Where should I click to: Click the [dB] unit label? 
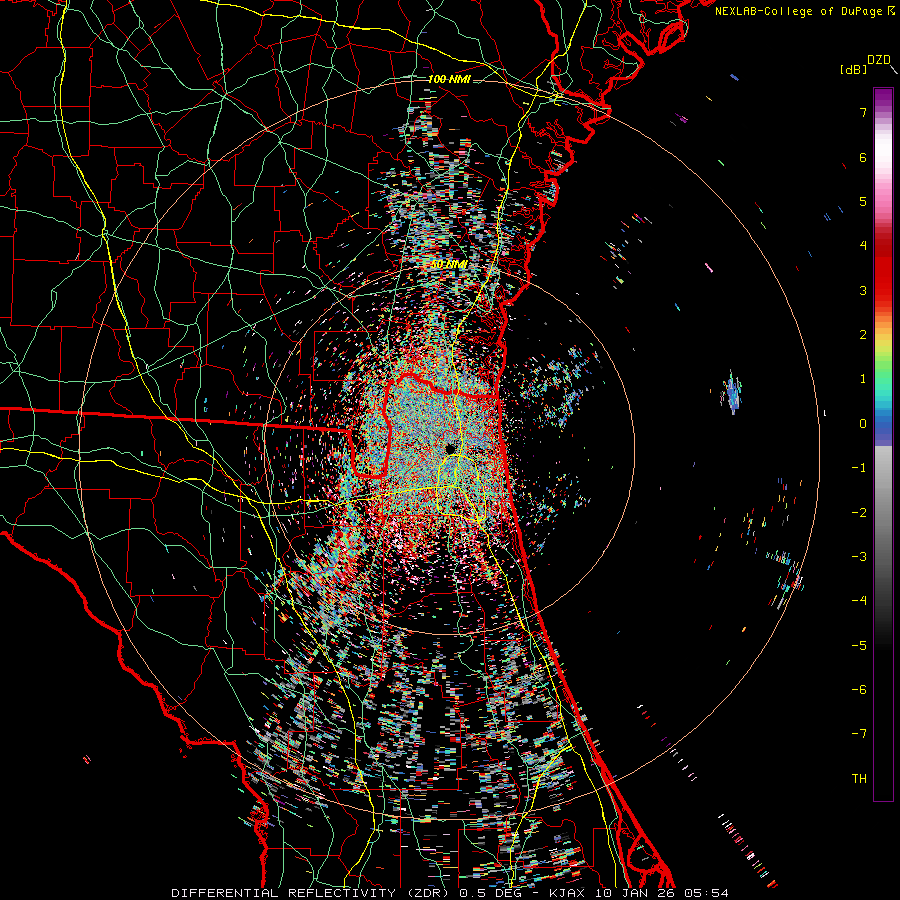[853, 69]
